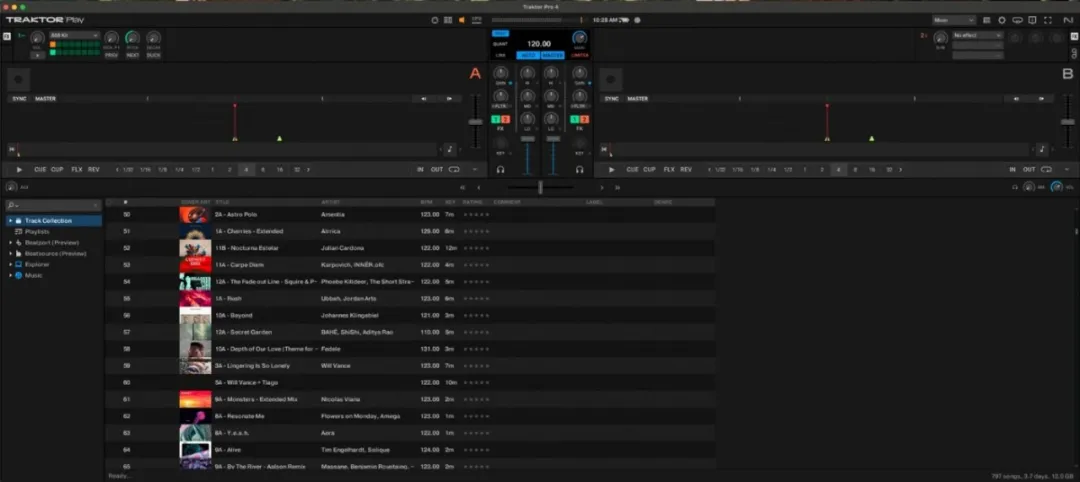Viewport: 1080px width, 482px height.
Task: Open the layout grid icon in header
Action: tap(448, 20)
